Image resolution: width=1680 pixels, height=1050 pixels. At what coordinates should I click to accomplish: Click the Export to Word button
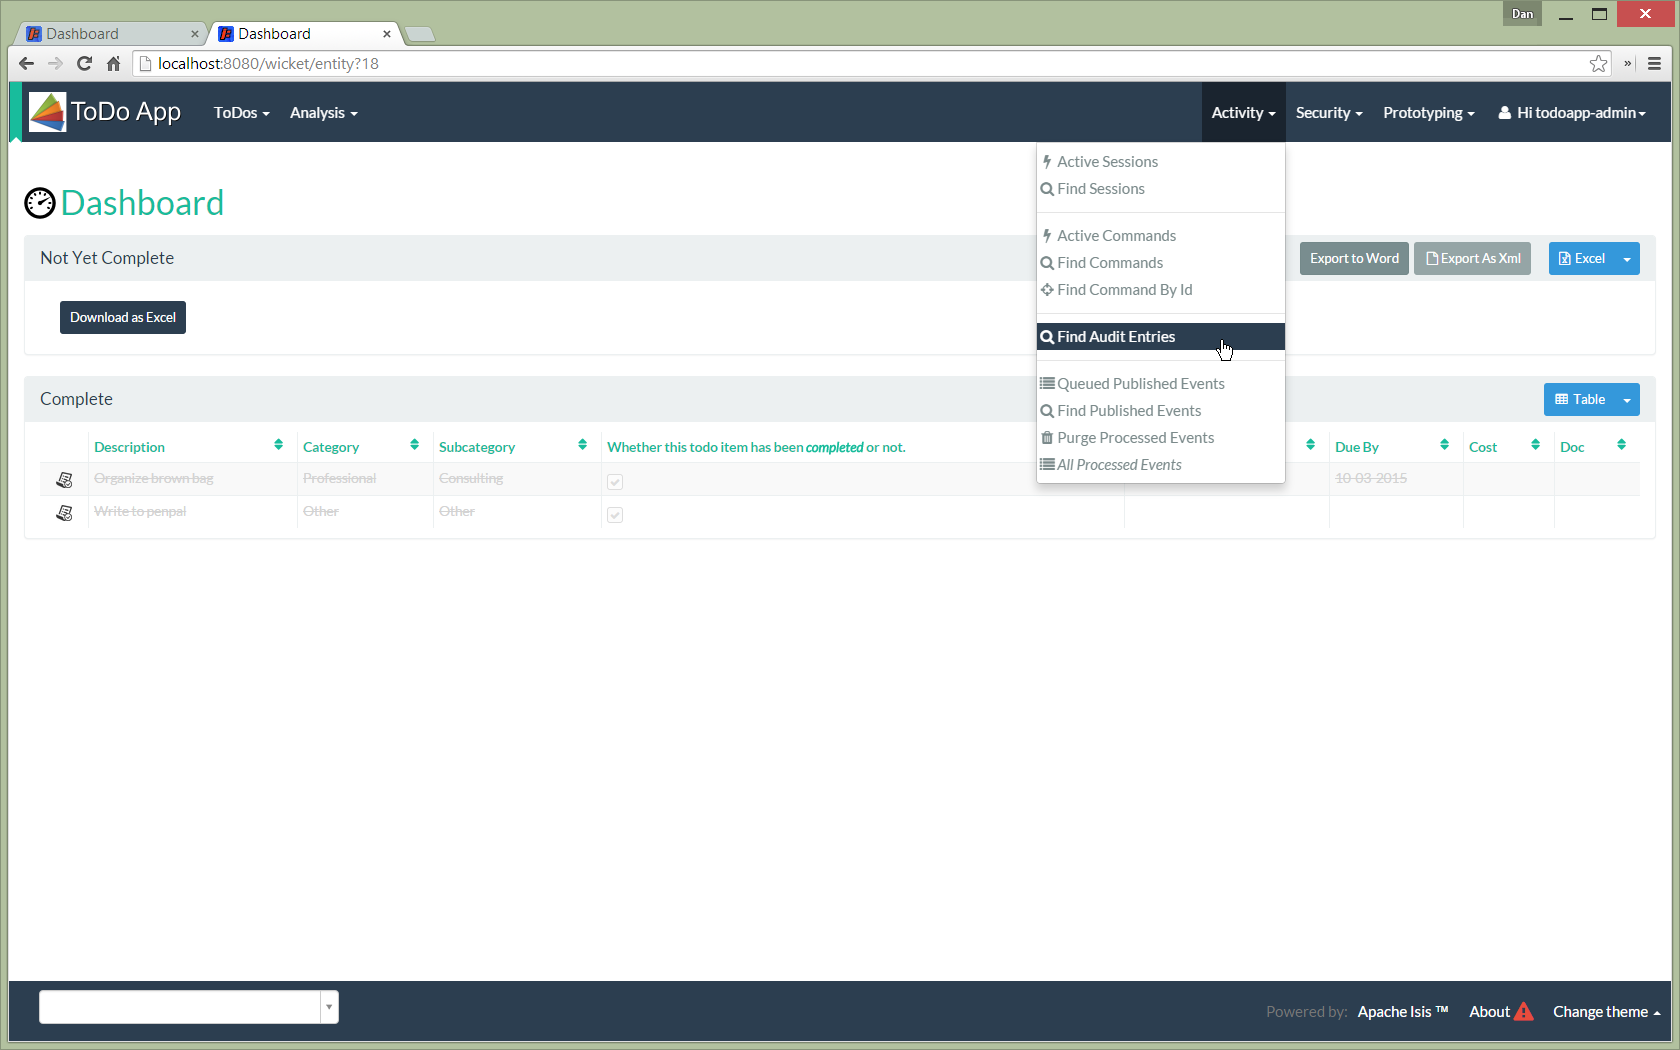(x=1354, y=259)
